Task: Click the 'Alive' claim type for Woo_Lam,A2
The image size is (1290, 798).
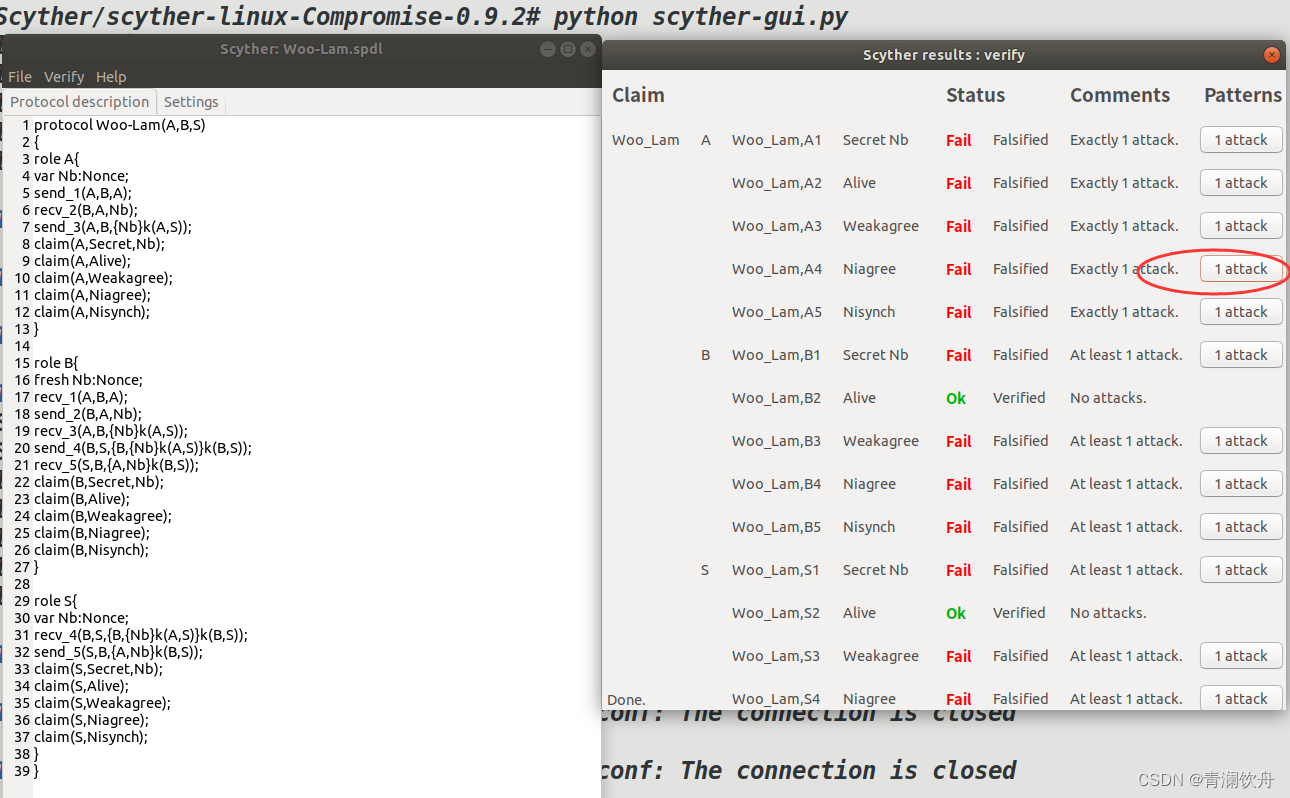Action: 859,183
